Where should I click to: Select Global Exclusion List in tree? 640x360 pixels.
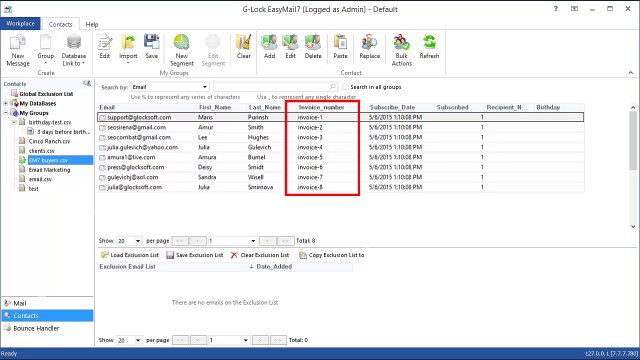(x=46, y=94)
